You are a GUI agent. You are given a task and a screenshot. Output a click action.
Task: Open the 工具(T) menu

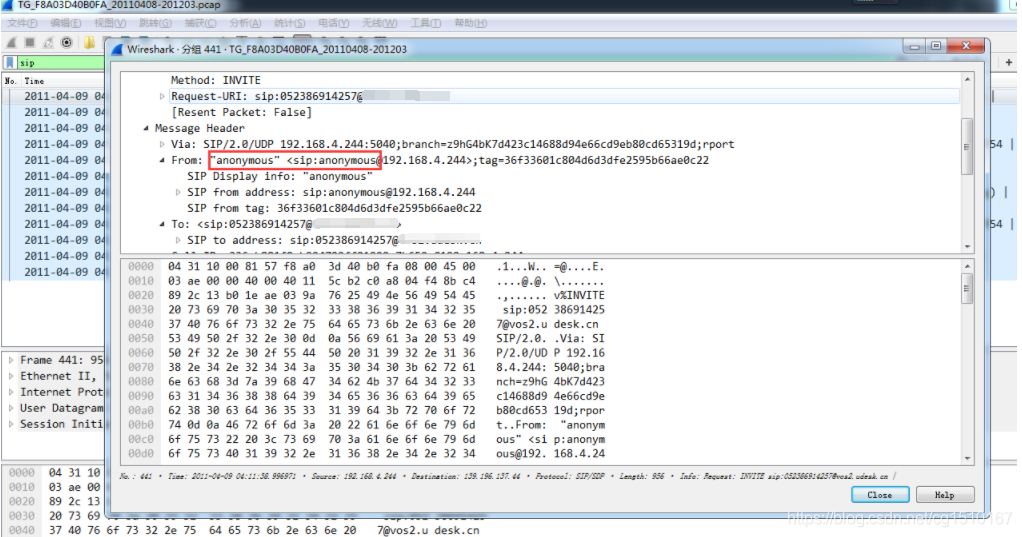point(426,23)
